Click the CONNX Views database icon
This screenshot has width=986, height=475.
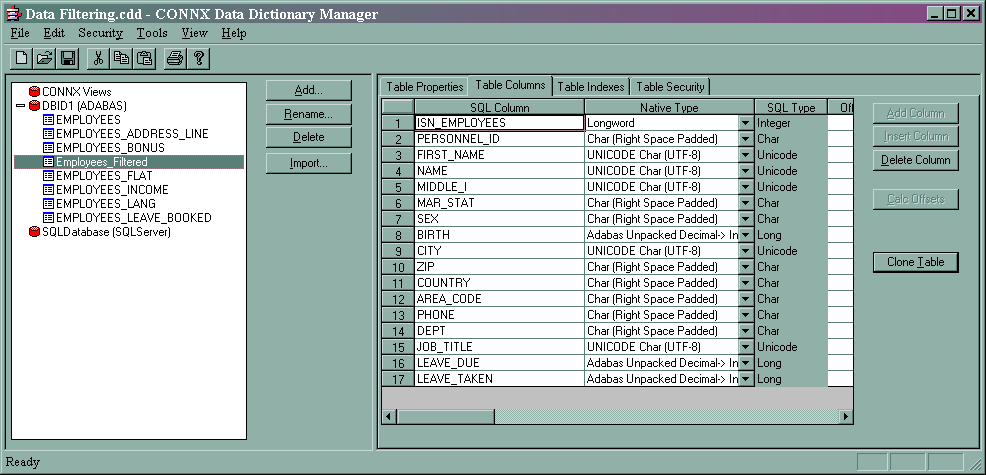point(35,92)
